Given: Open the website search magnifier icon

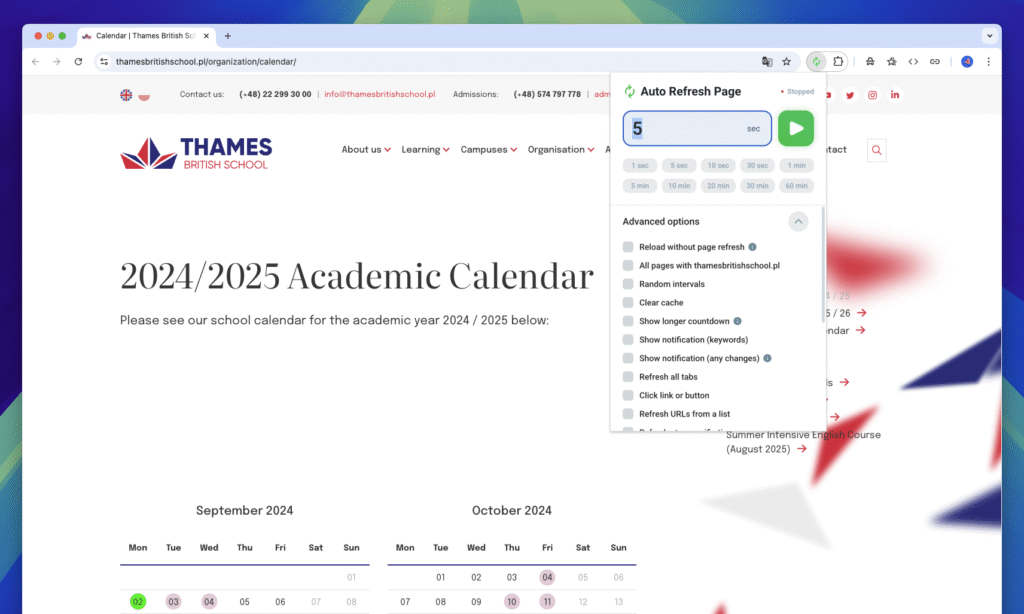Looking at the screenshot, I should (x=876, y=150).
